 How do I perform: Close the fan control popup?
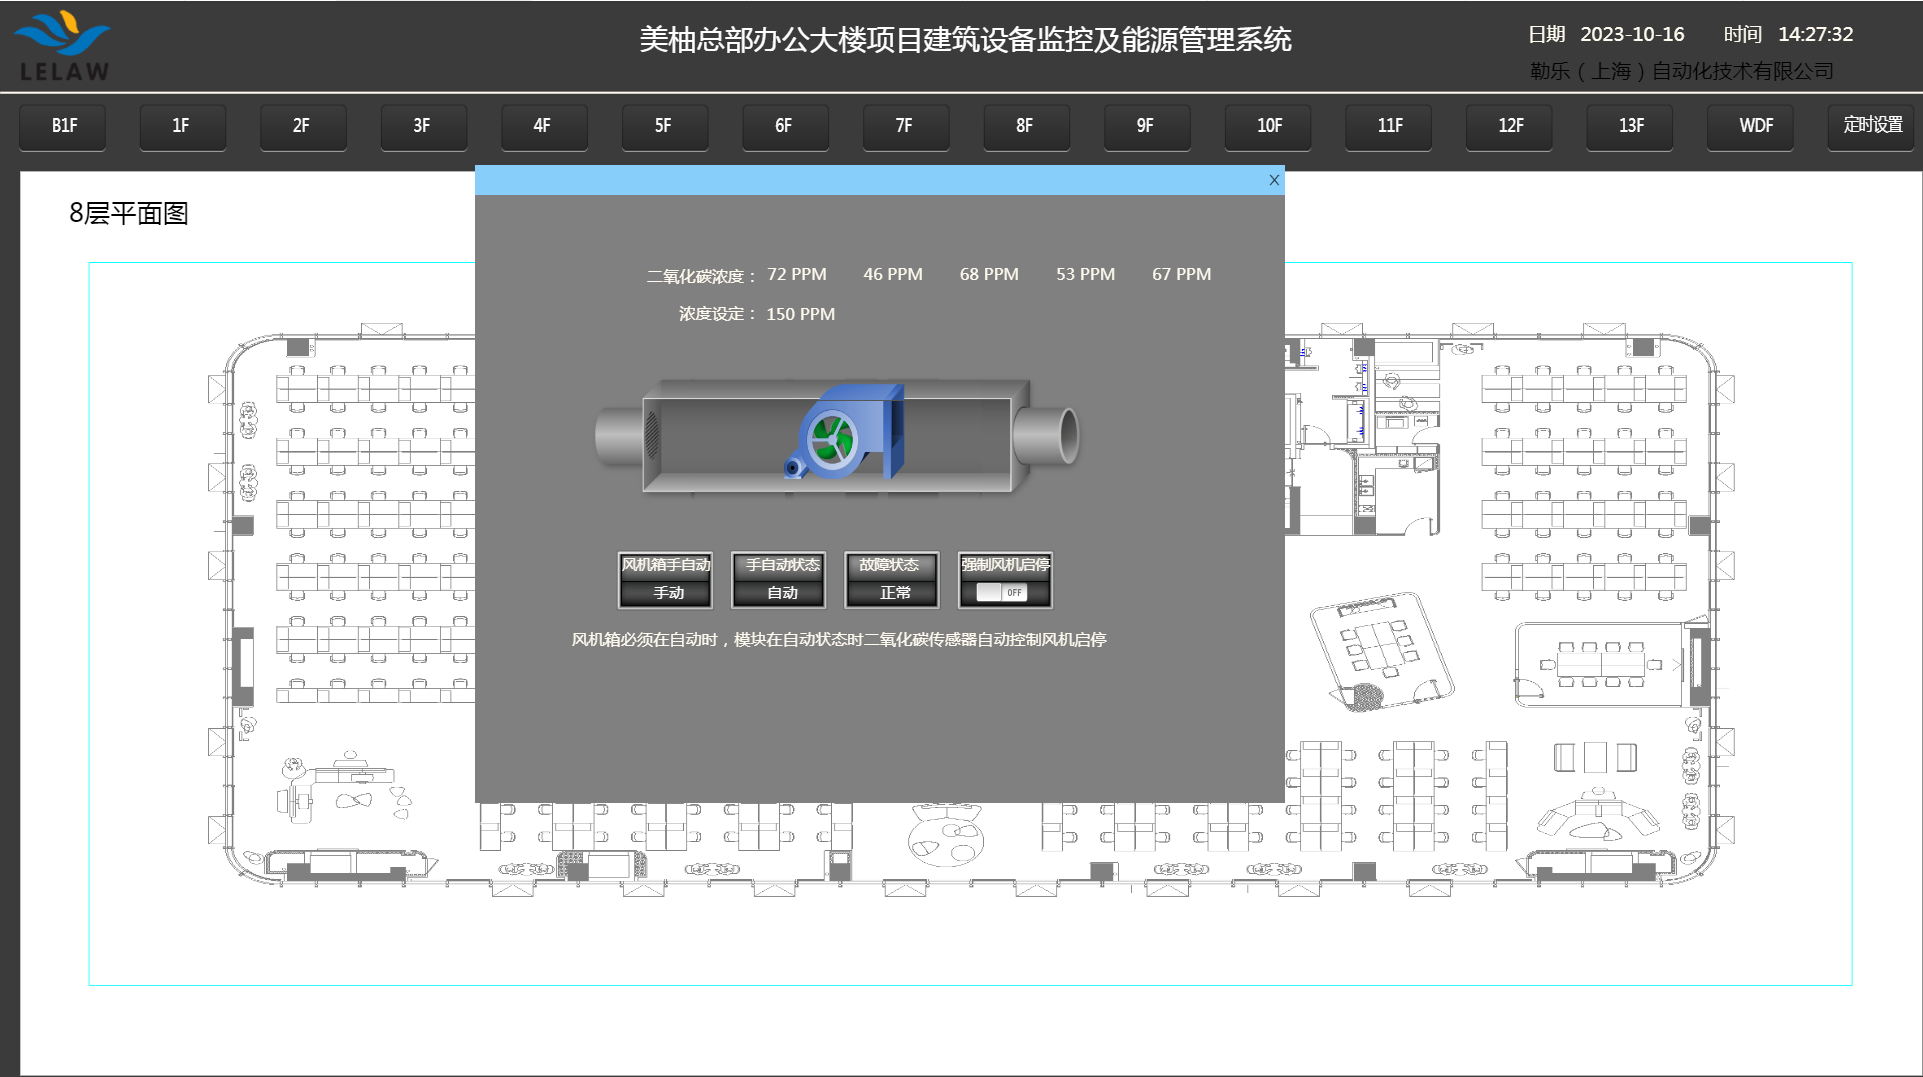coord(1273,180)
